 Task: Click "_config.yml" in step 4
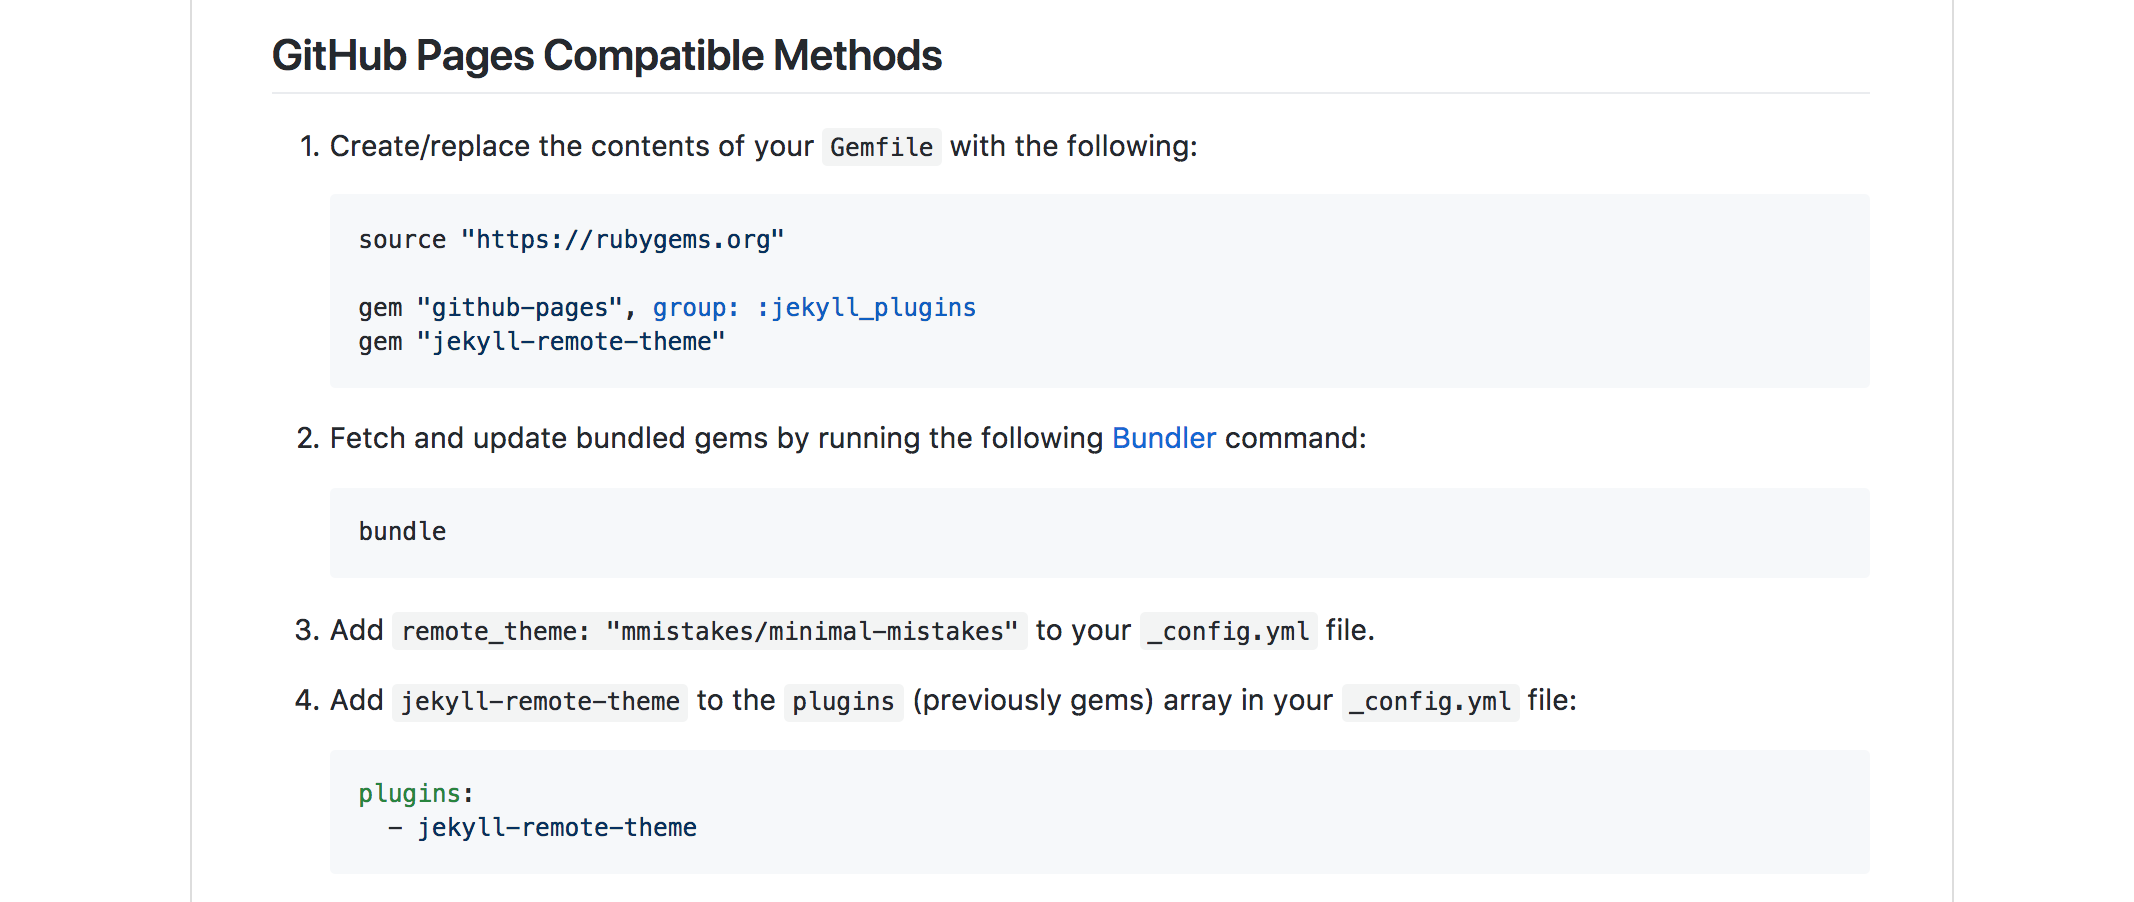[x=1430, y=701]
